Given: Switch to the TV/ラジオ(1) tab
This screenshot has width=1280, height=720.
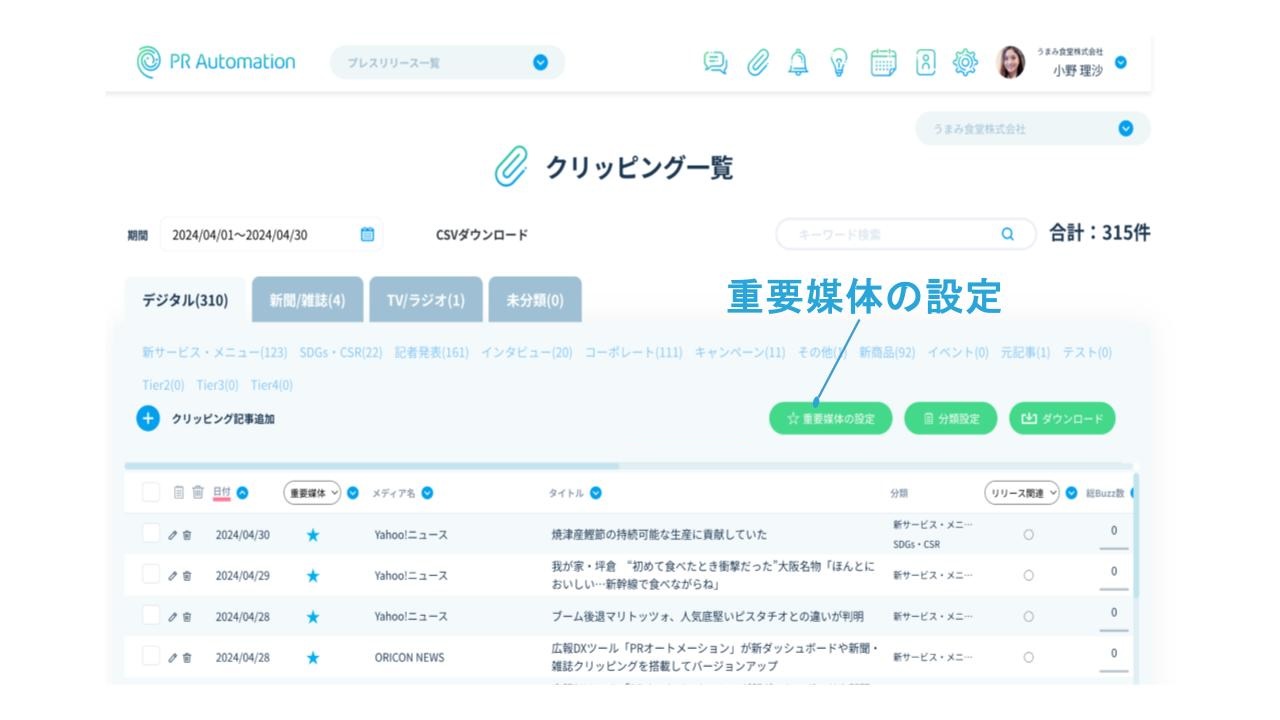Looking at the screenshot, I should [425, 301].
